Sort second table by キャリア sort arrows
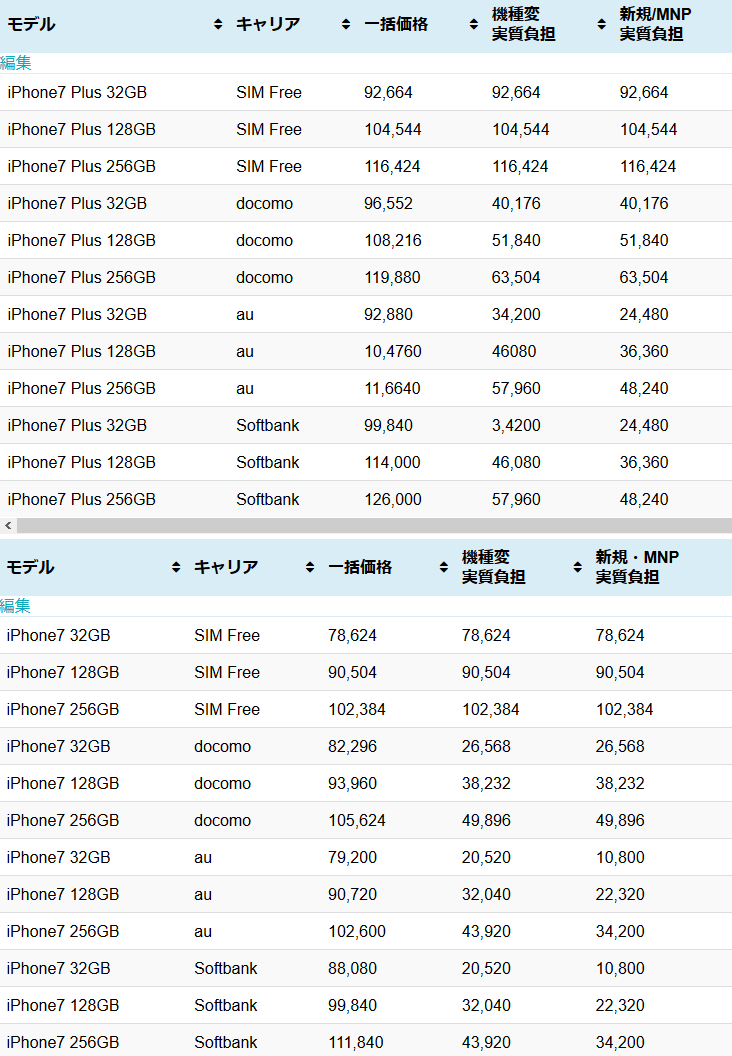Image resolution: width=732 pixels, height=1056 pixels. pyautogui.click(x=310, y=567)
